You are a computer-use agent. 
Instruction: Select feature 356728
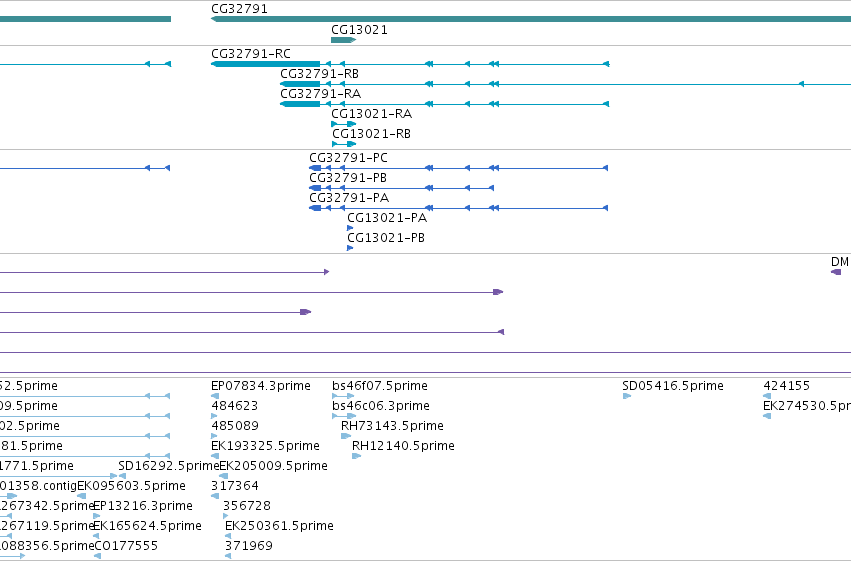[x=247, y=506]
